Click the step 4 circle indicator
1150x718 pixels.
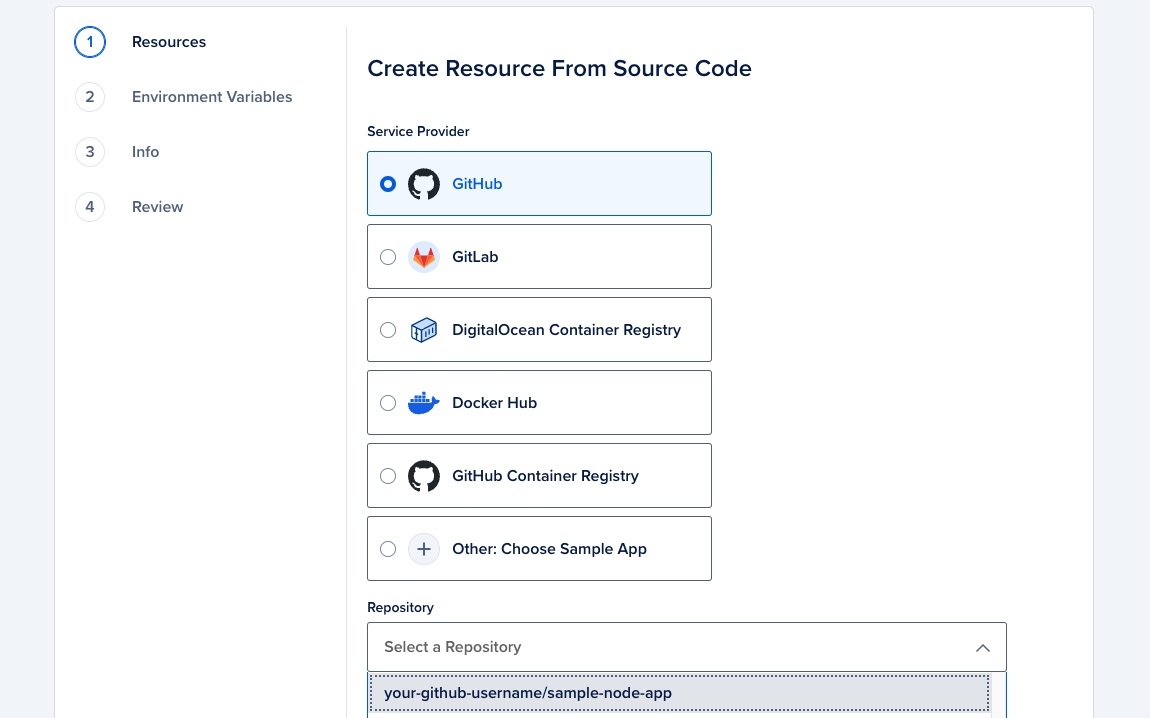90,207
